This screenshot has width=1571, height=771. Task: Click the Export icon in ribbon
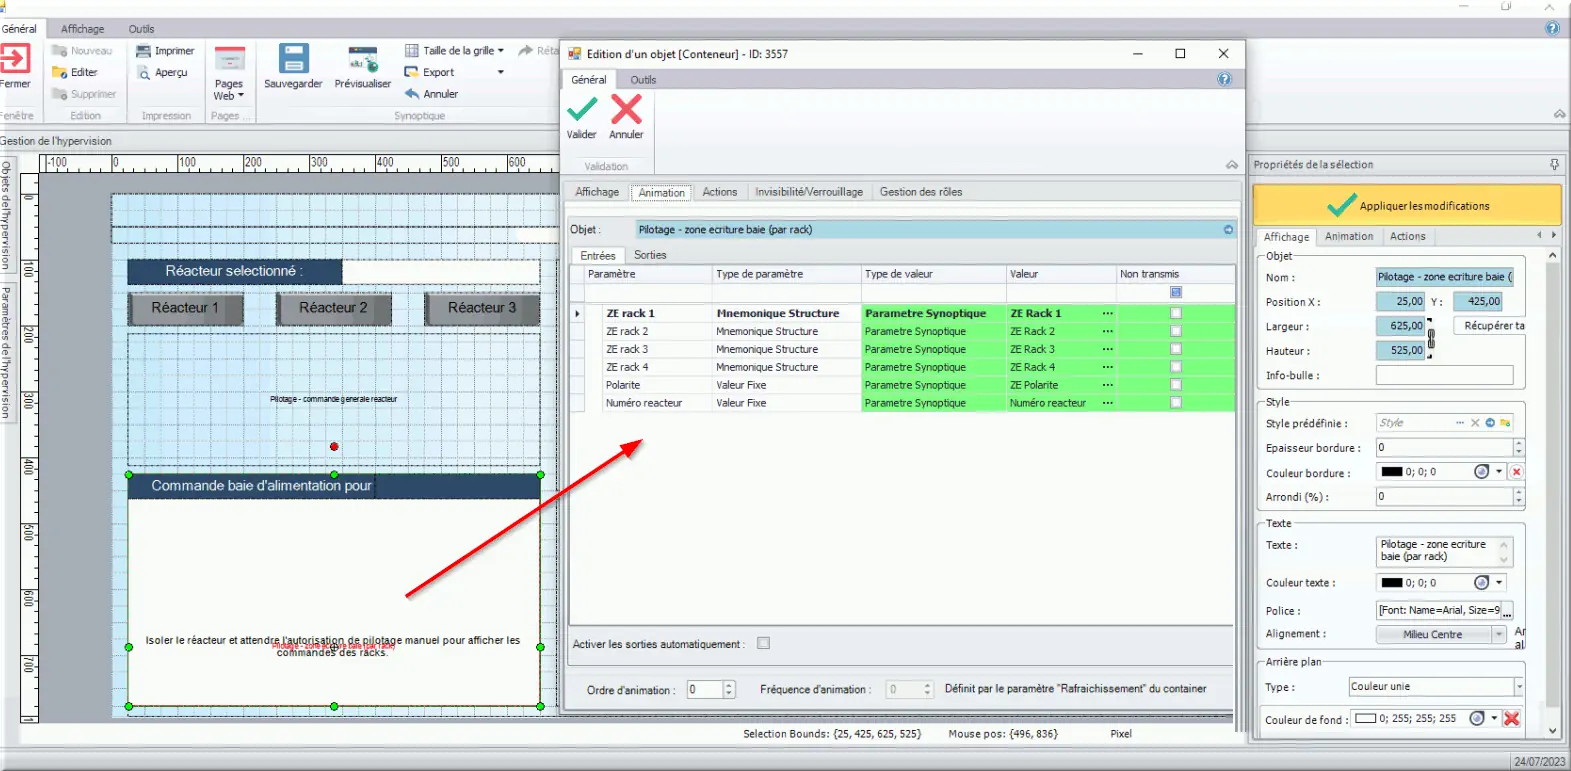click(411, 72)
